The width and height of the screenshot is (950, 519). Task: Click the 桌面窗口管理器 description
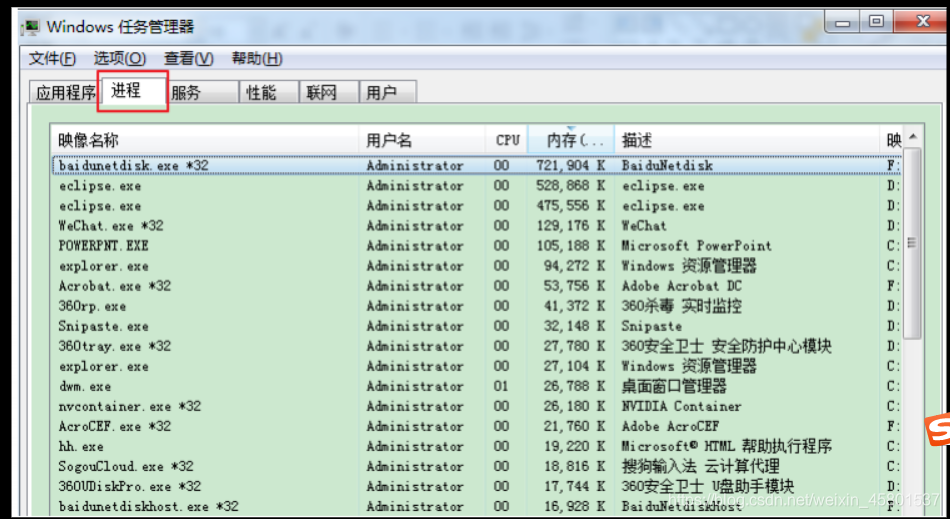click(674, 386)
